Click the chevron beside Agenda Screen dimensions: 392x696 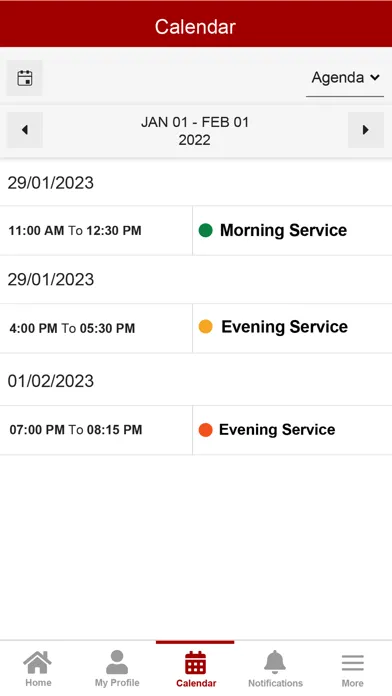[x=375, y=78]
